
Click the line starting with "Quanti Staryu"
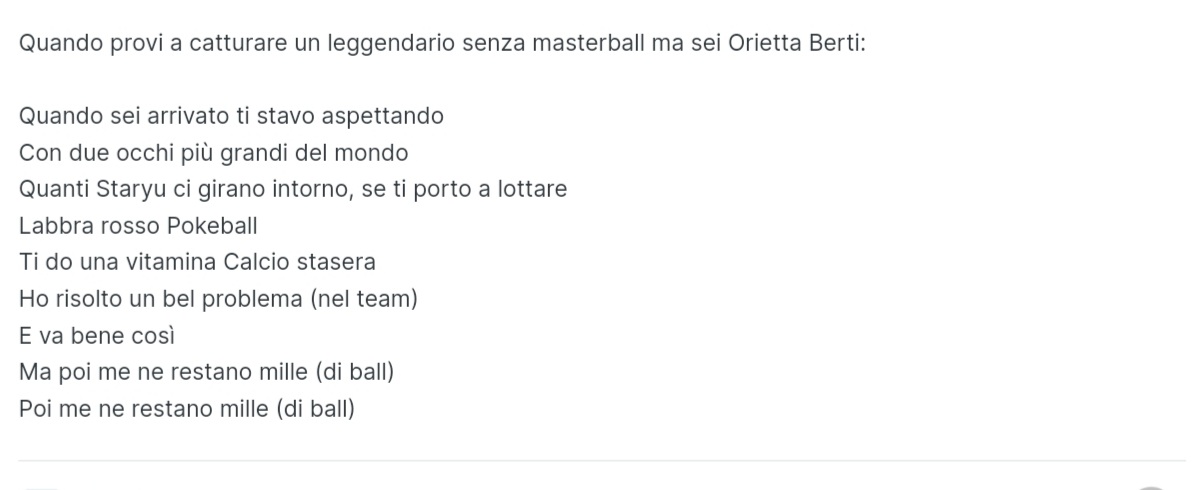click(x=293, y=189)
